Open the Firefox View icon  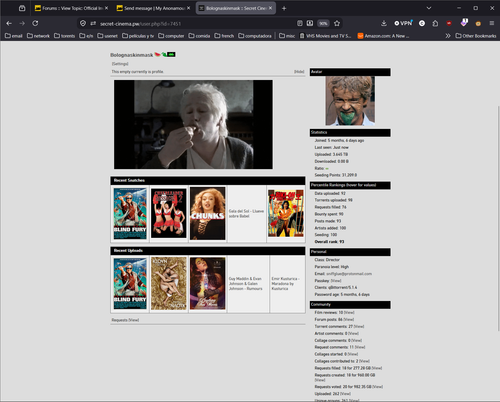[22, 8]
